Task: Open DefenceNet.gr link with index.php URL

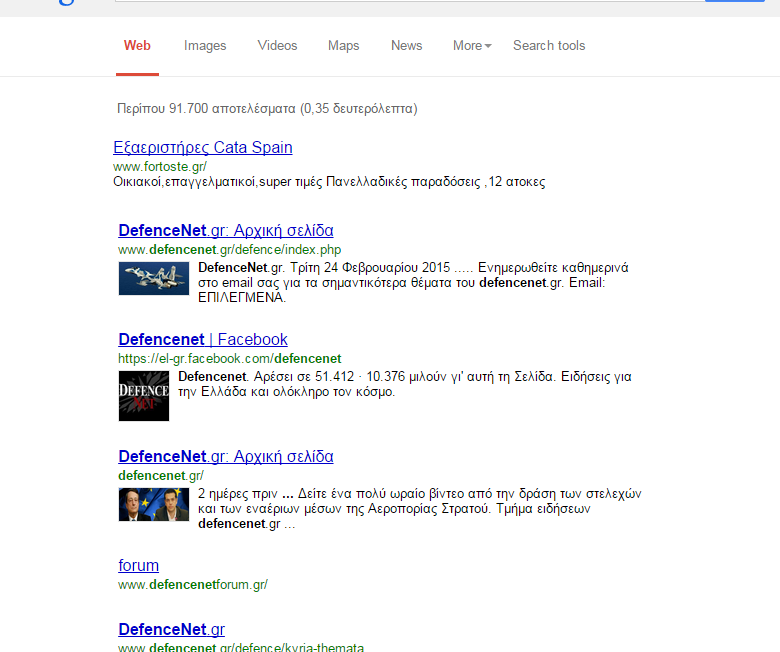Action: [x=226, y=231]
